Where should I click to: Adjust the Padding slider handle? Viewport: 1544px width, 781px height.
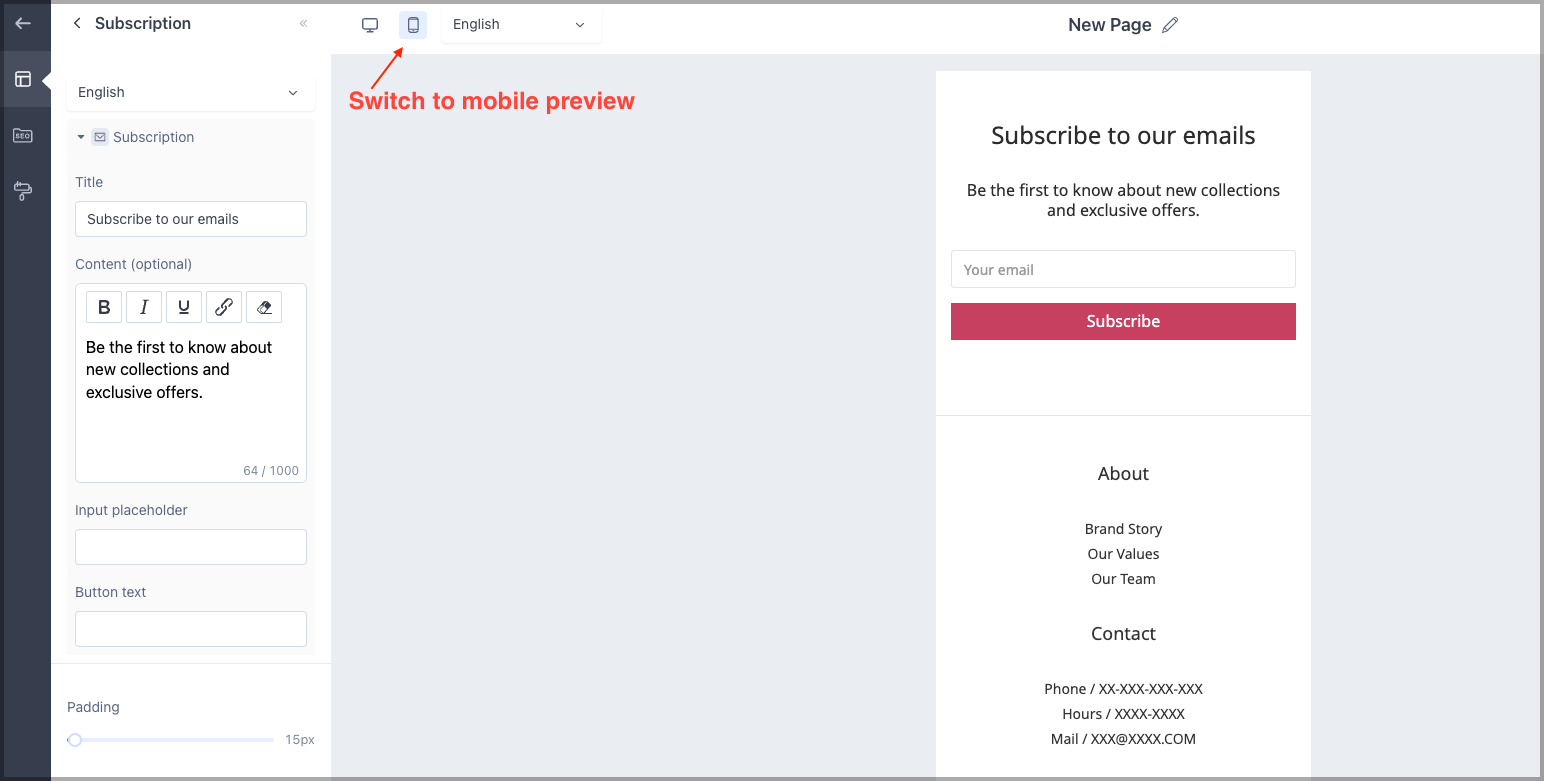(75, 740)
